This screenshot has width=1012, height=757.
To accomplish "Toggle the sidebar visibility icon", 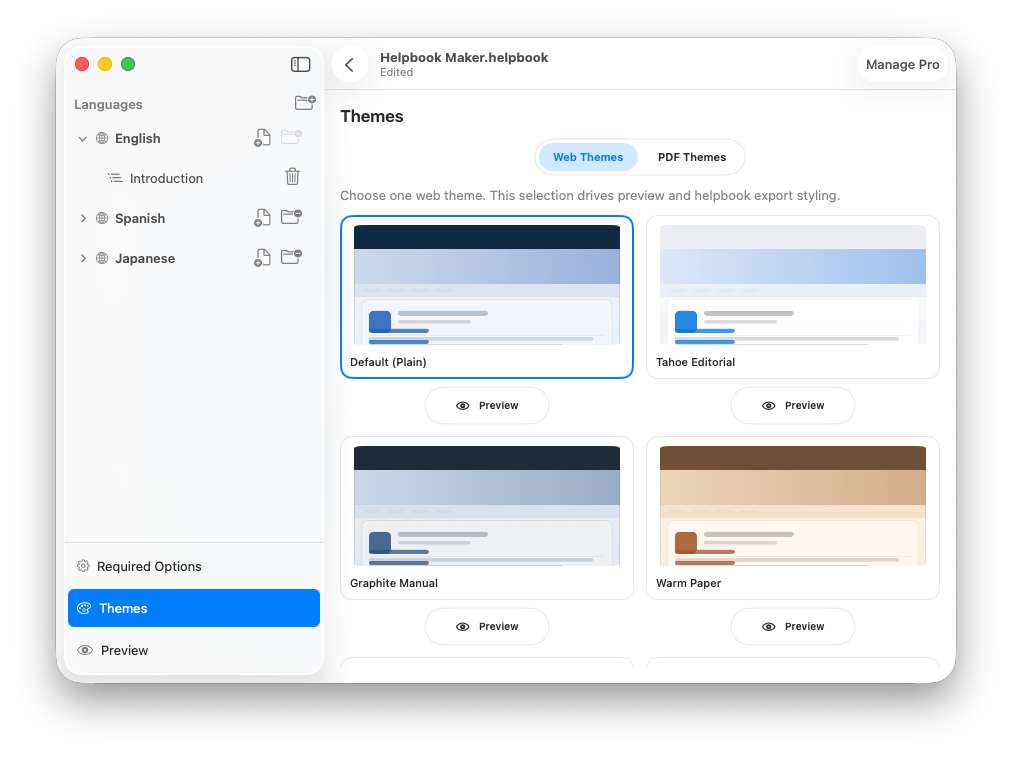I will [300, 64].
